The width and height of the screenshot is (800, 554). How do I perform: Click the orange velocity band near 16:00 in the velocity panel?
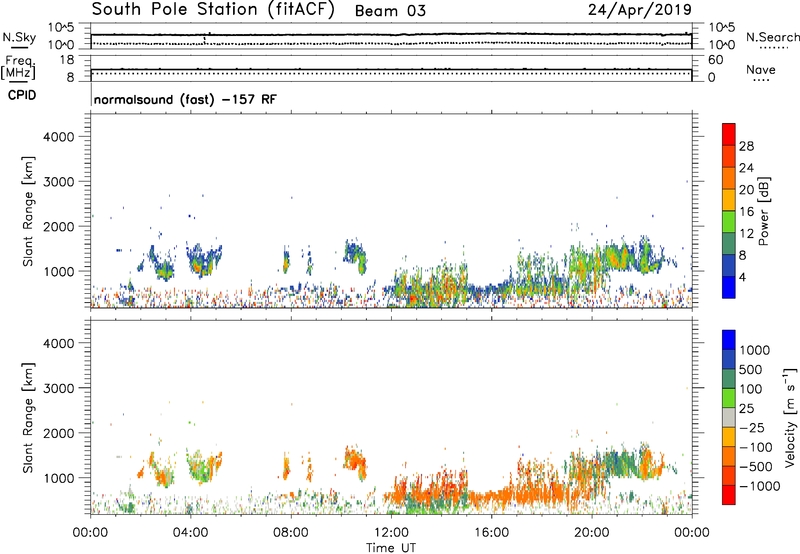[492, 496]
